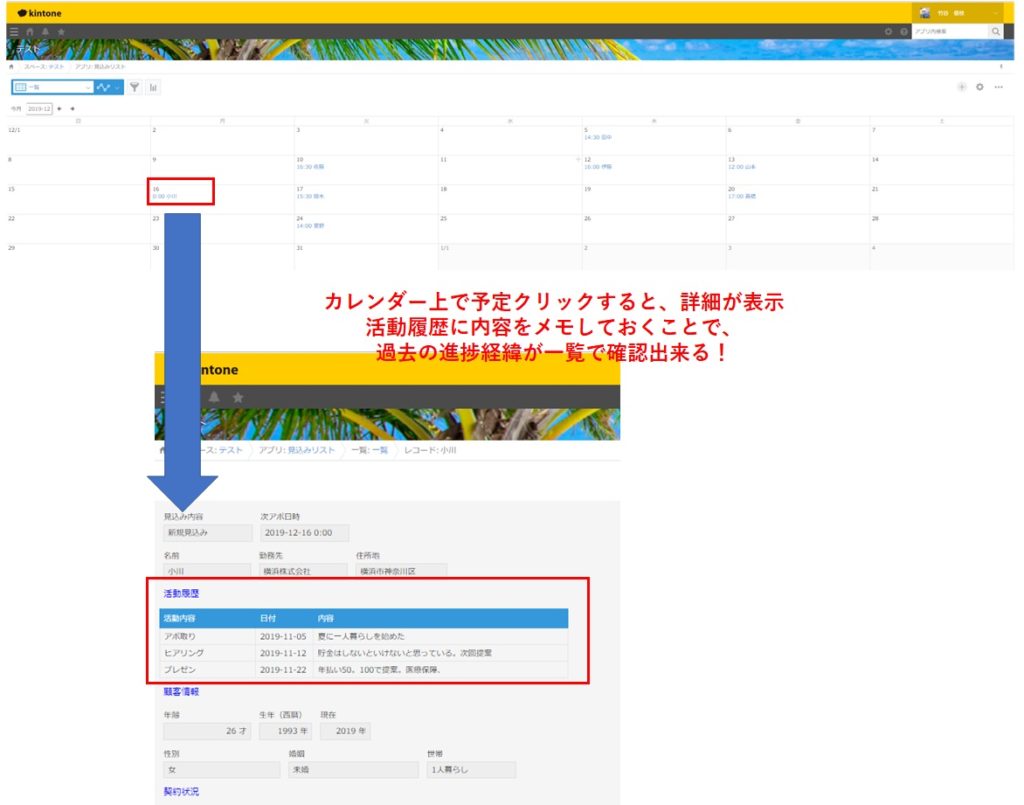Image resolution: width=1024 pixels, height=805 pixels.
Task: Open the kintone app launcher hamburger menu
Action: click(14, 31)
